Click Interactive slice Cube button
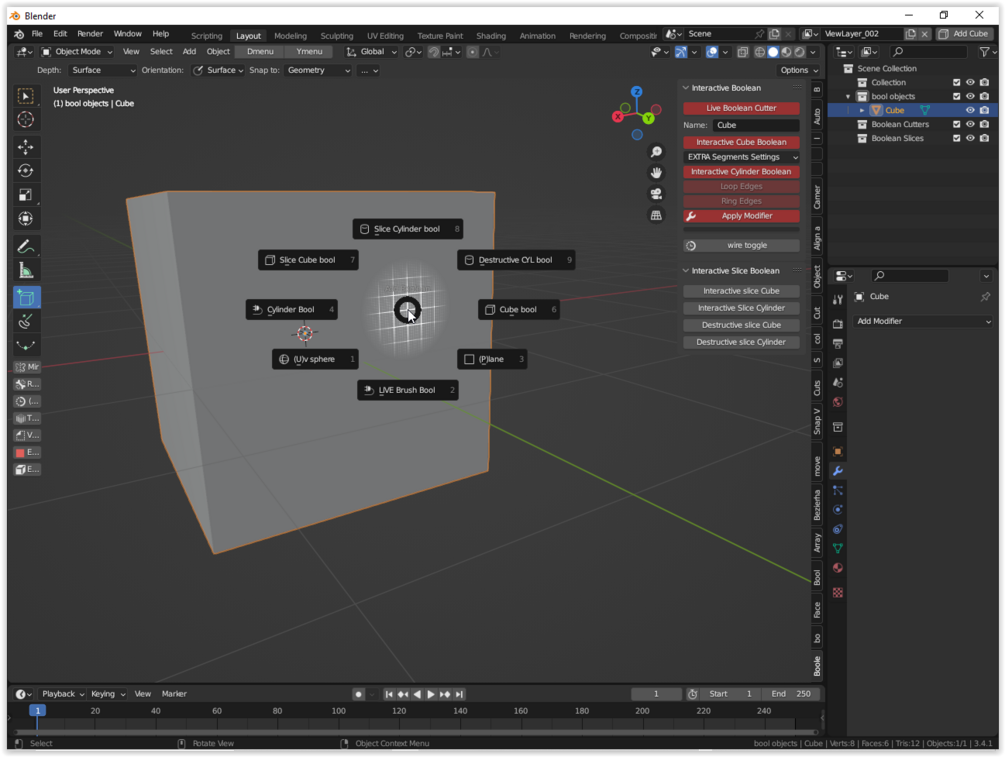The width and height of the screenshot is (1005, 757). pyautogui.click(x=741, y=291)
